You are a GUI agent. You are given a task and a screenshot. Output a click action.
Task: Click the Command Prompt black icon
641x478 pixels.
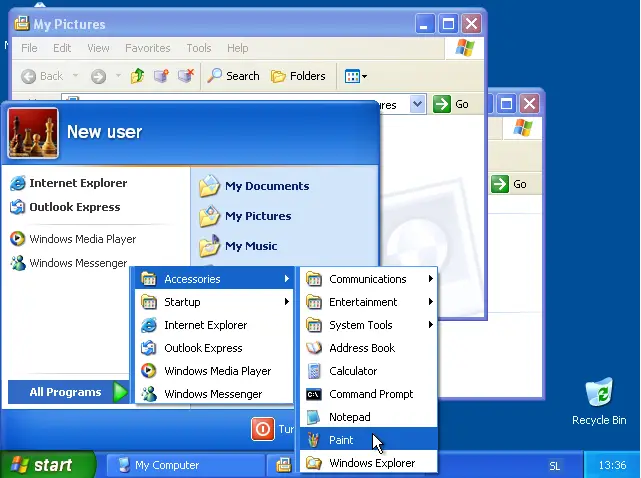tap(314, 394)
